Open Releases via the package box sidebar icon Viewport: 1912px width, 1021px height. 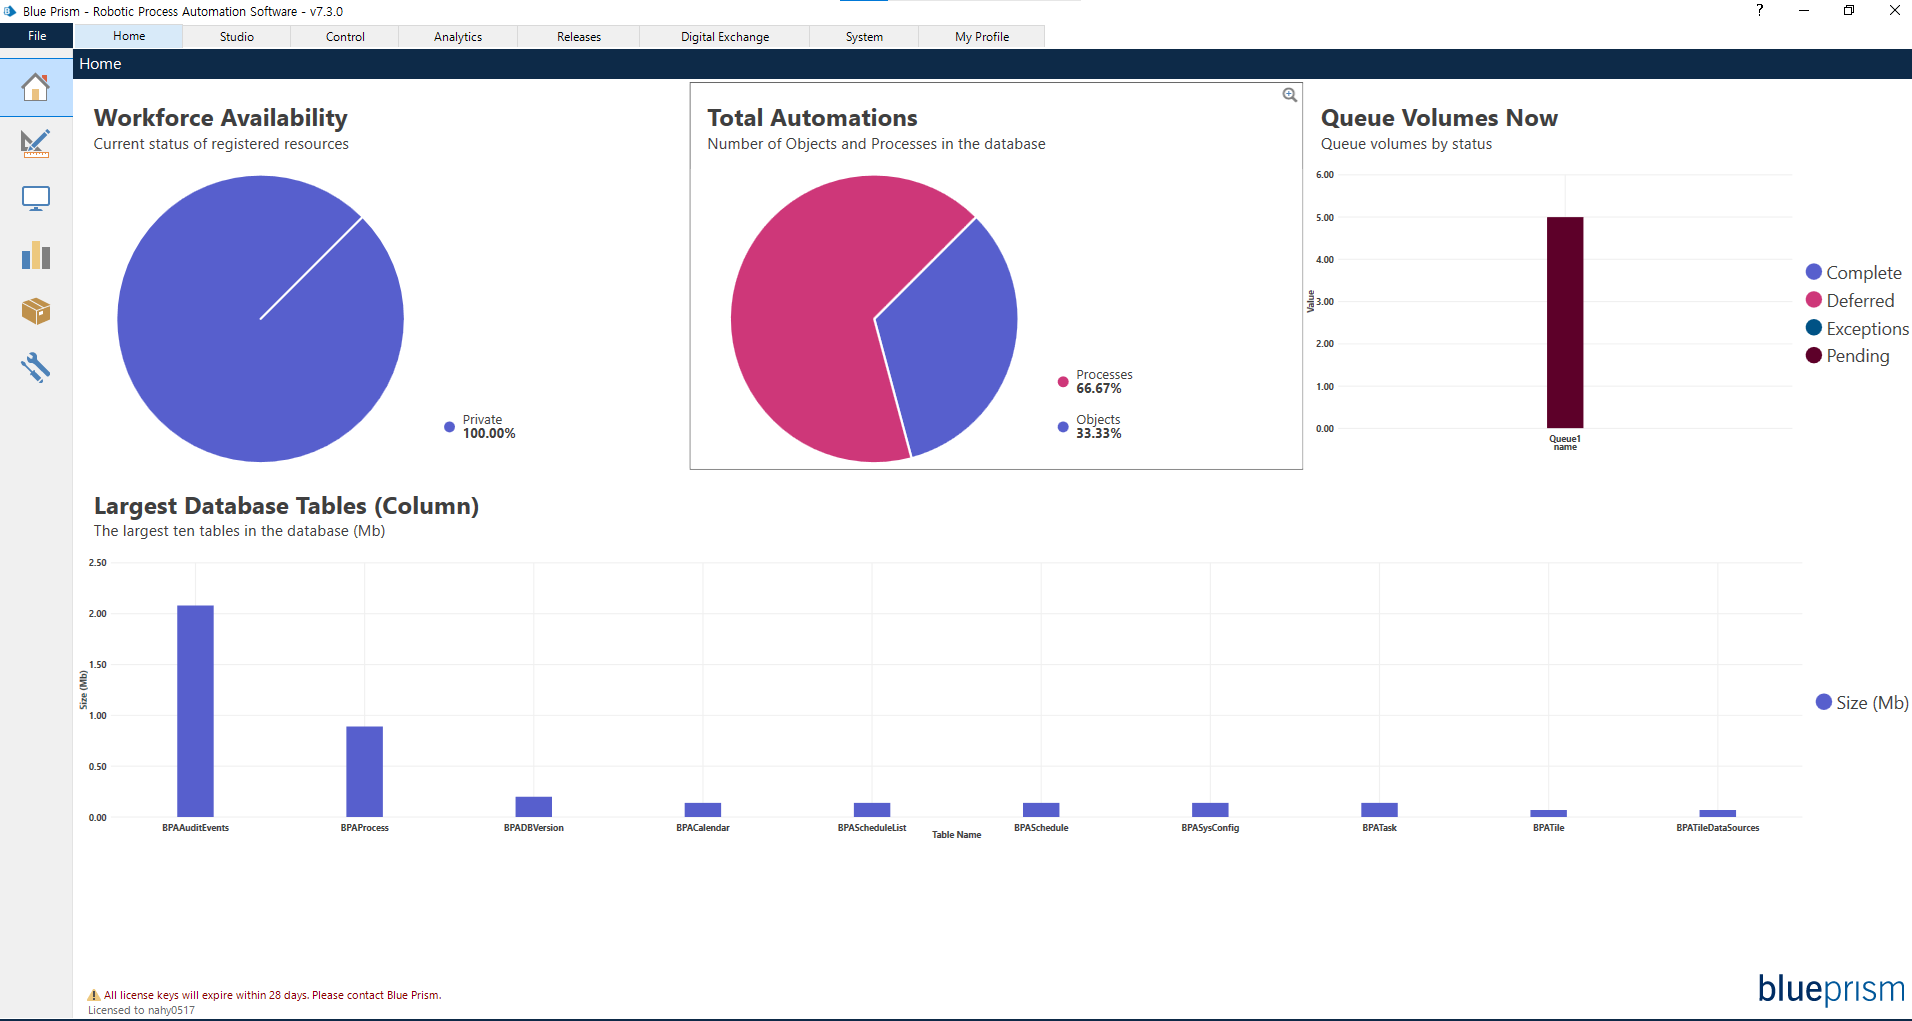coord(36,311)
